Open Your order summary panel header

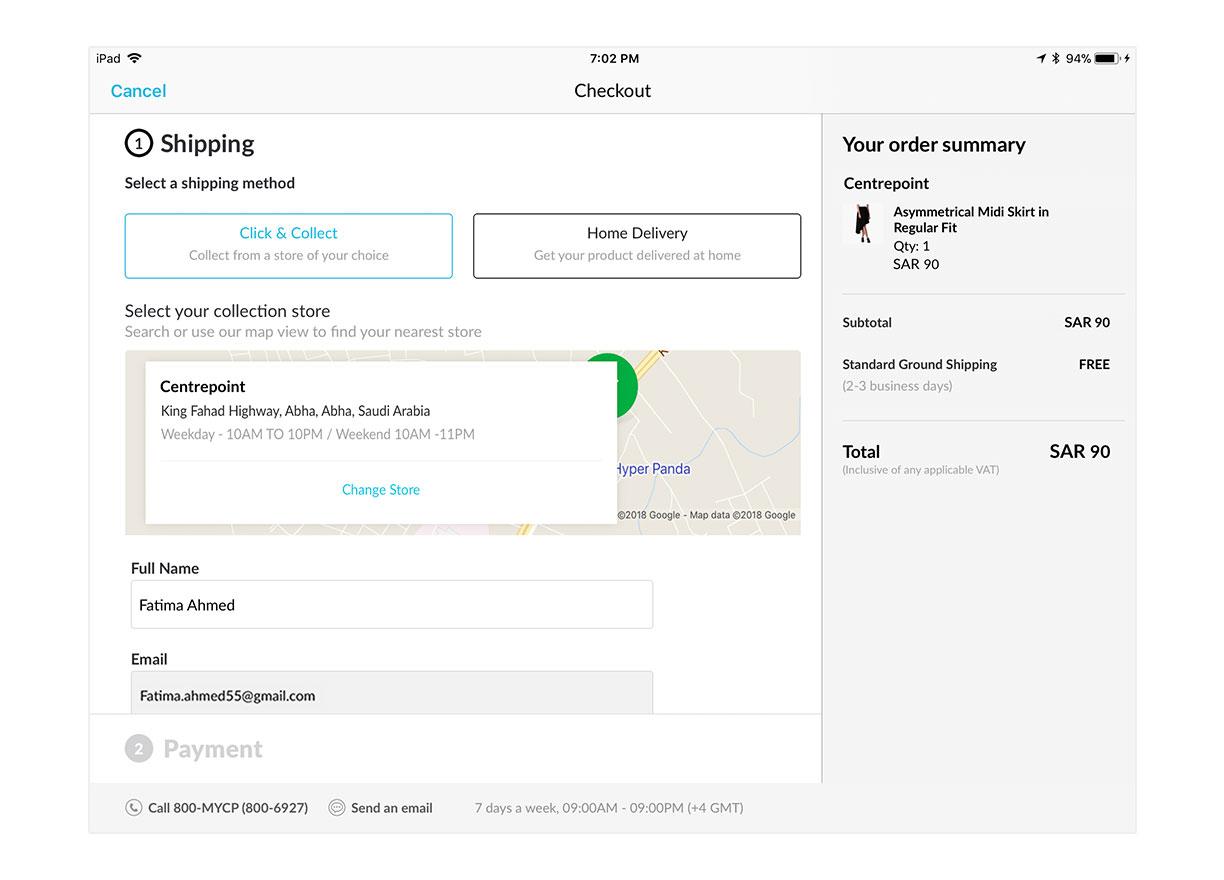point(933,144)
